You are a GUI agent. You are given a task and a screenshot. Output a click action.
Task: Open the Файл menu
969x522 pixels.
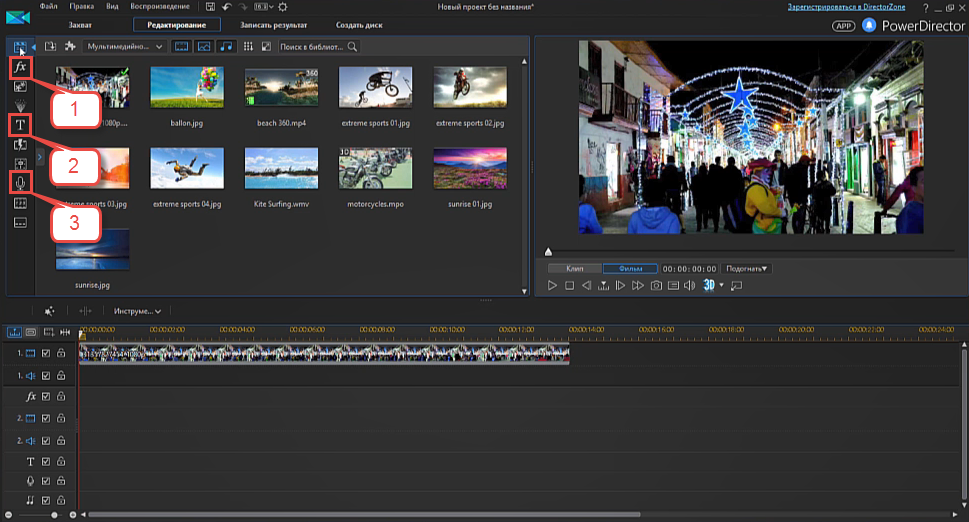(50, 7)
